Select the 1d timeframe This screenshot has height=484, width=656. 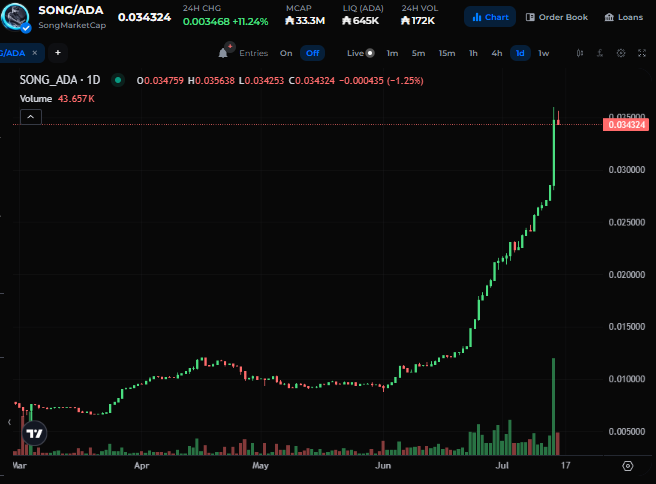pyautogui.click(x=520, y=53)
